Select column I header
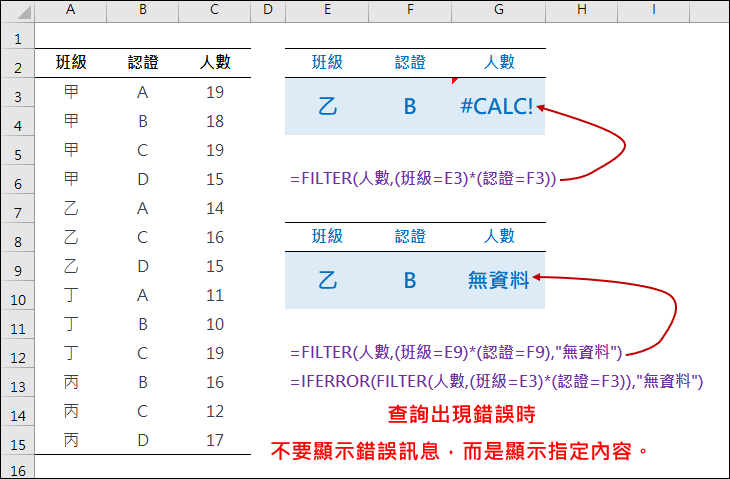Image resolution: width=730 pixels, height=479 pixels. click(x=654, y=10)
